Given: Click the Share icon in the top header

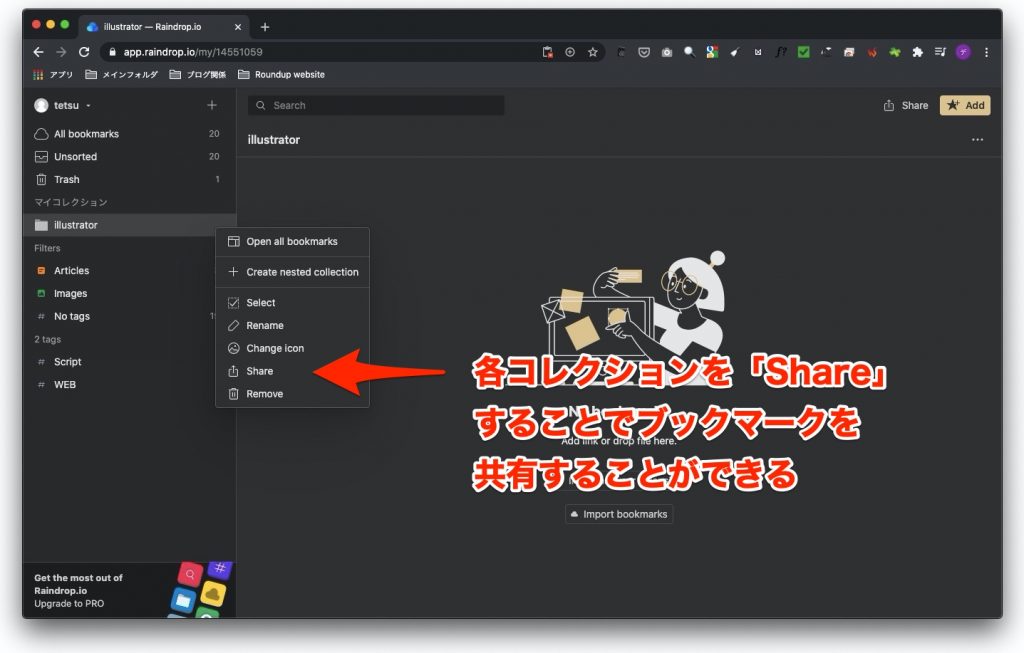Looking at the screenshot, I should [889, 105].
